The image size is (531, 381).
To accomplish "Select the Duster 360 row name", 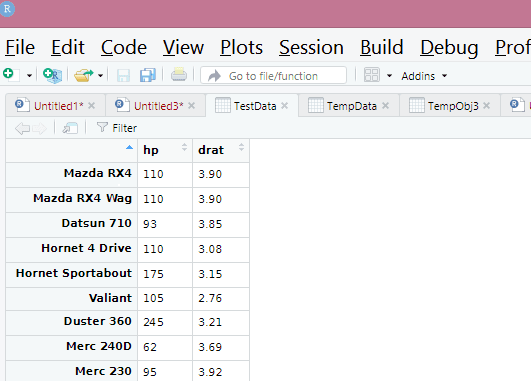I will click(x=98, y=321).
